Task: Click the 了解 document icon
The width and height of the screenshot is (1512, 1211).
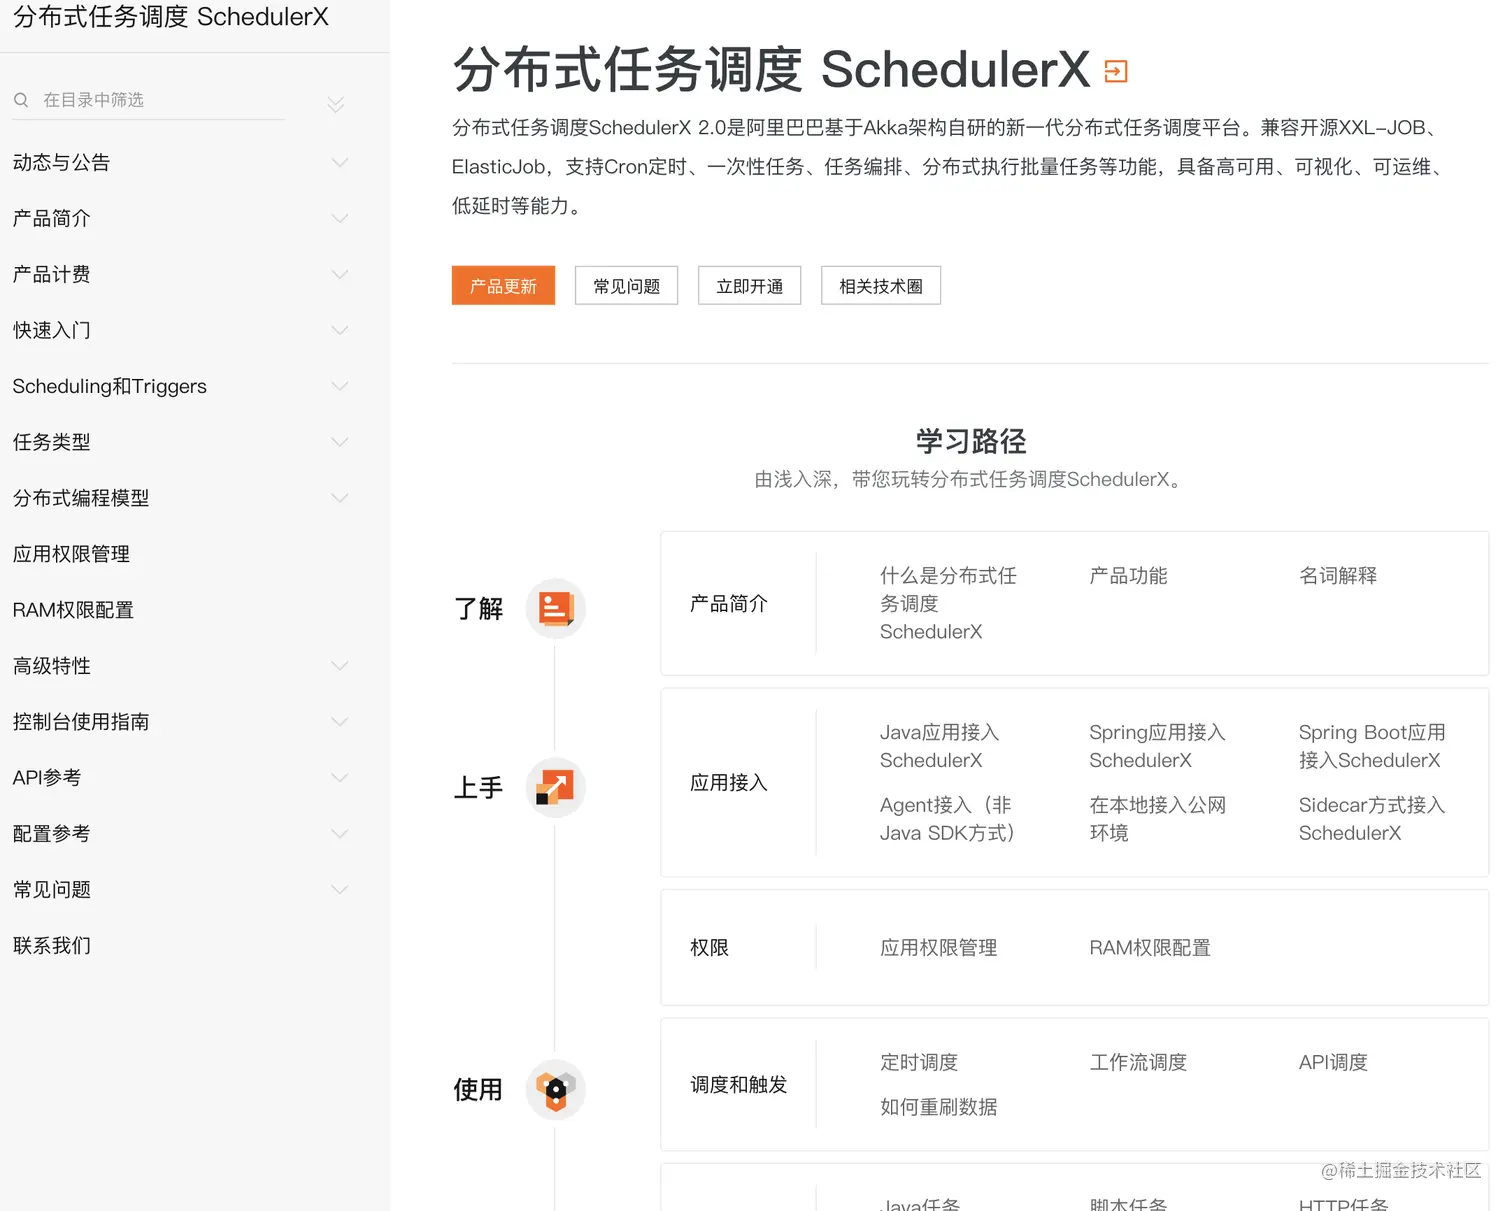Action: (x=555, y=608)
